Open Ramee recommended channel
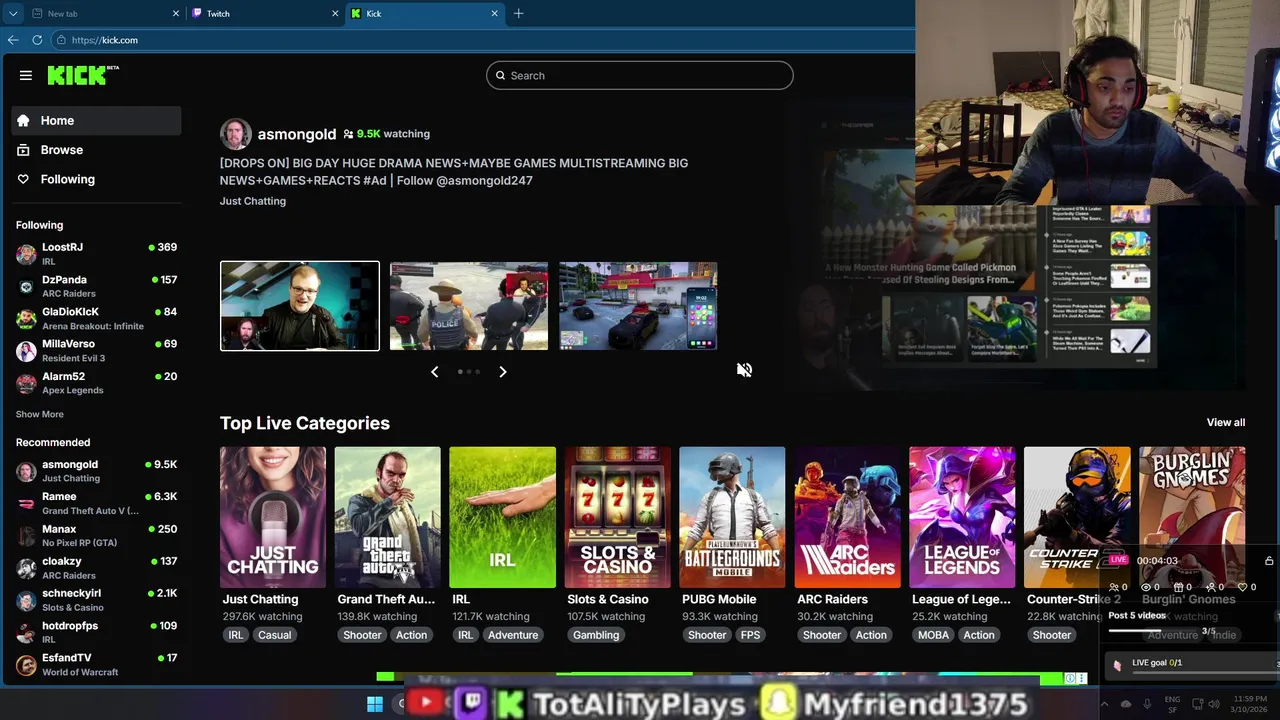The image size is (1280, 720). [x=96, y=503]
